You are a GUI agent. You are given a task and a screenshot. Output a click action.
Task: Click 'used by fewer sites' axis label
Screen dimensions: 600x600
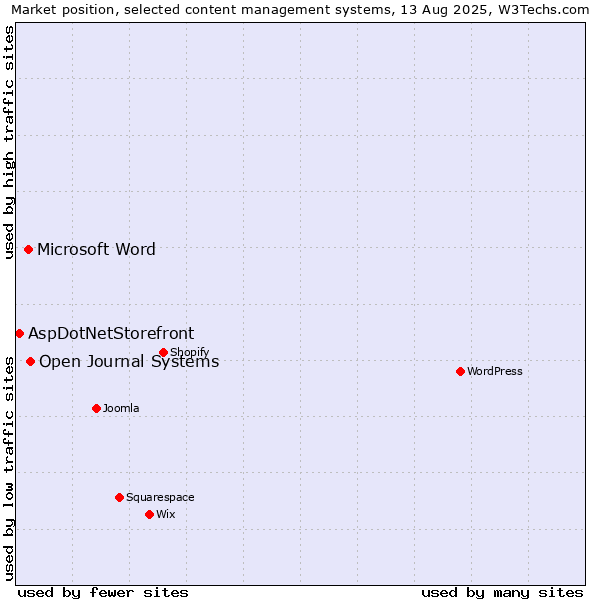point(103,593)
